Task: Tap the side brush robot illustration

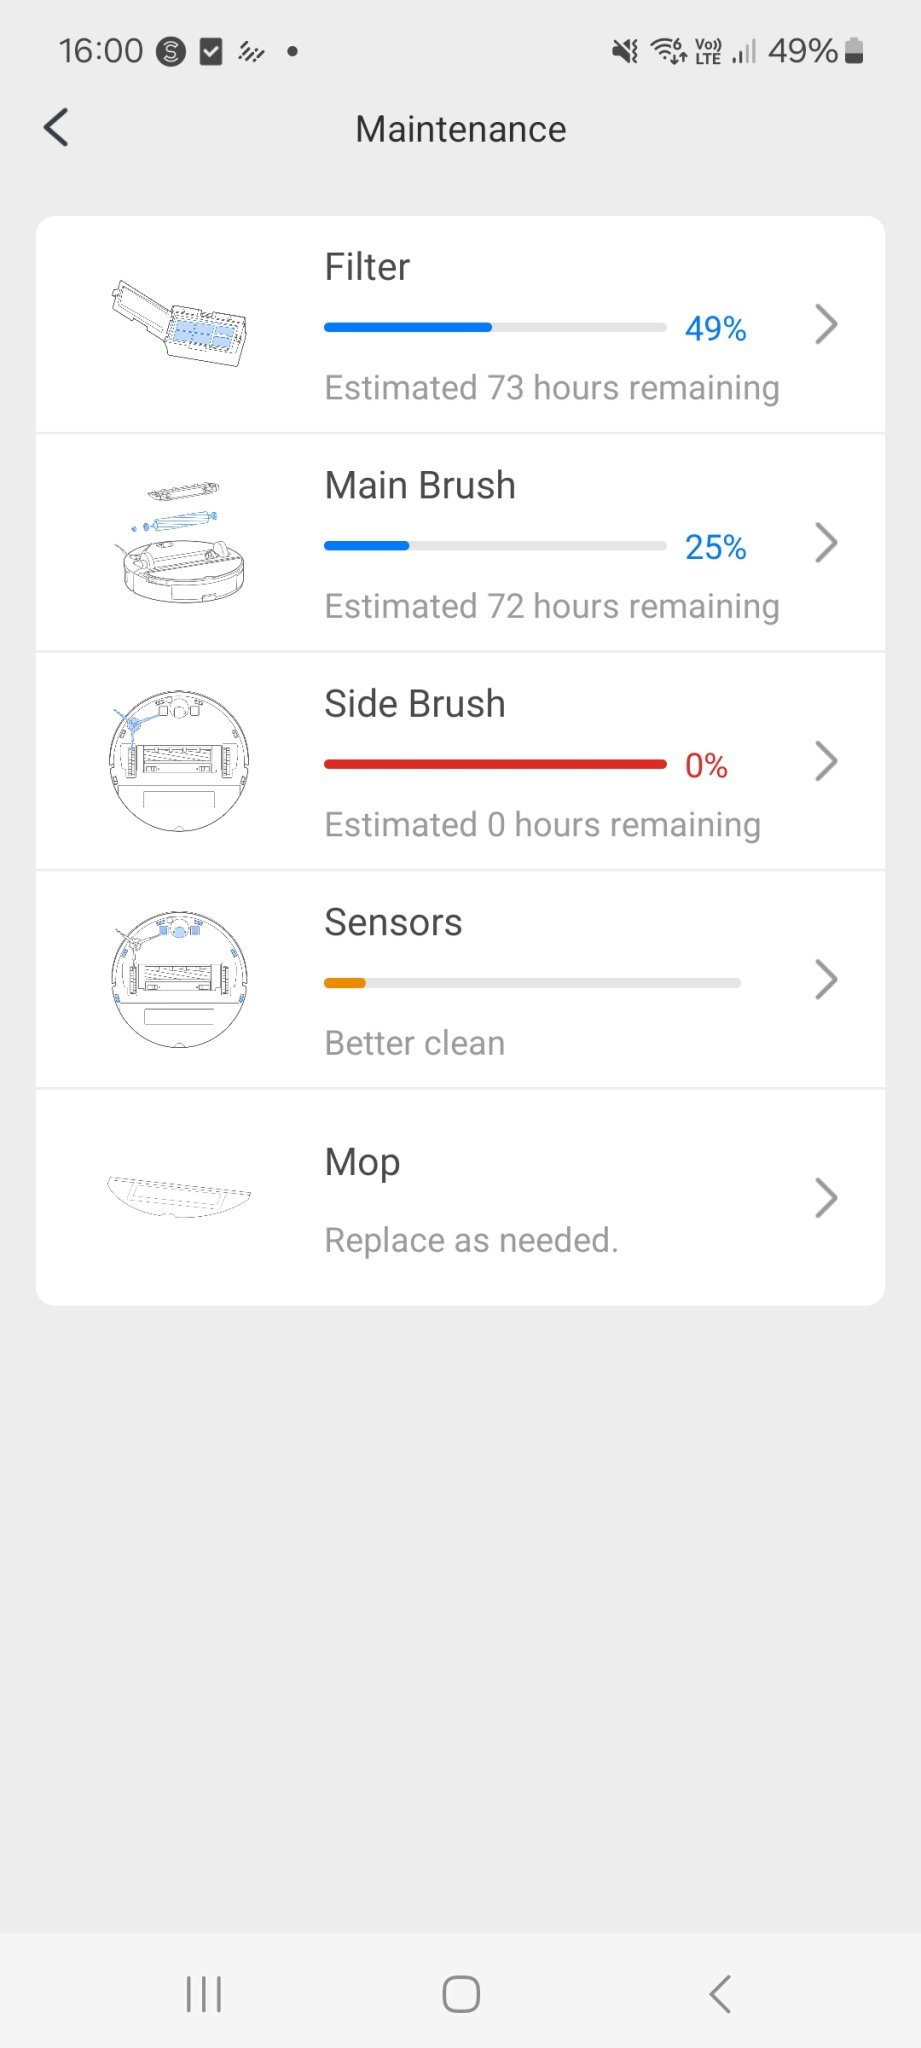Action: (180, 761)
